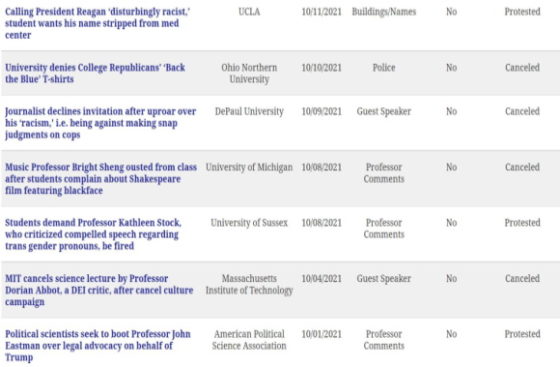Click the DePaul University cell
560x367 pixels.
click(249, 111)
